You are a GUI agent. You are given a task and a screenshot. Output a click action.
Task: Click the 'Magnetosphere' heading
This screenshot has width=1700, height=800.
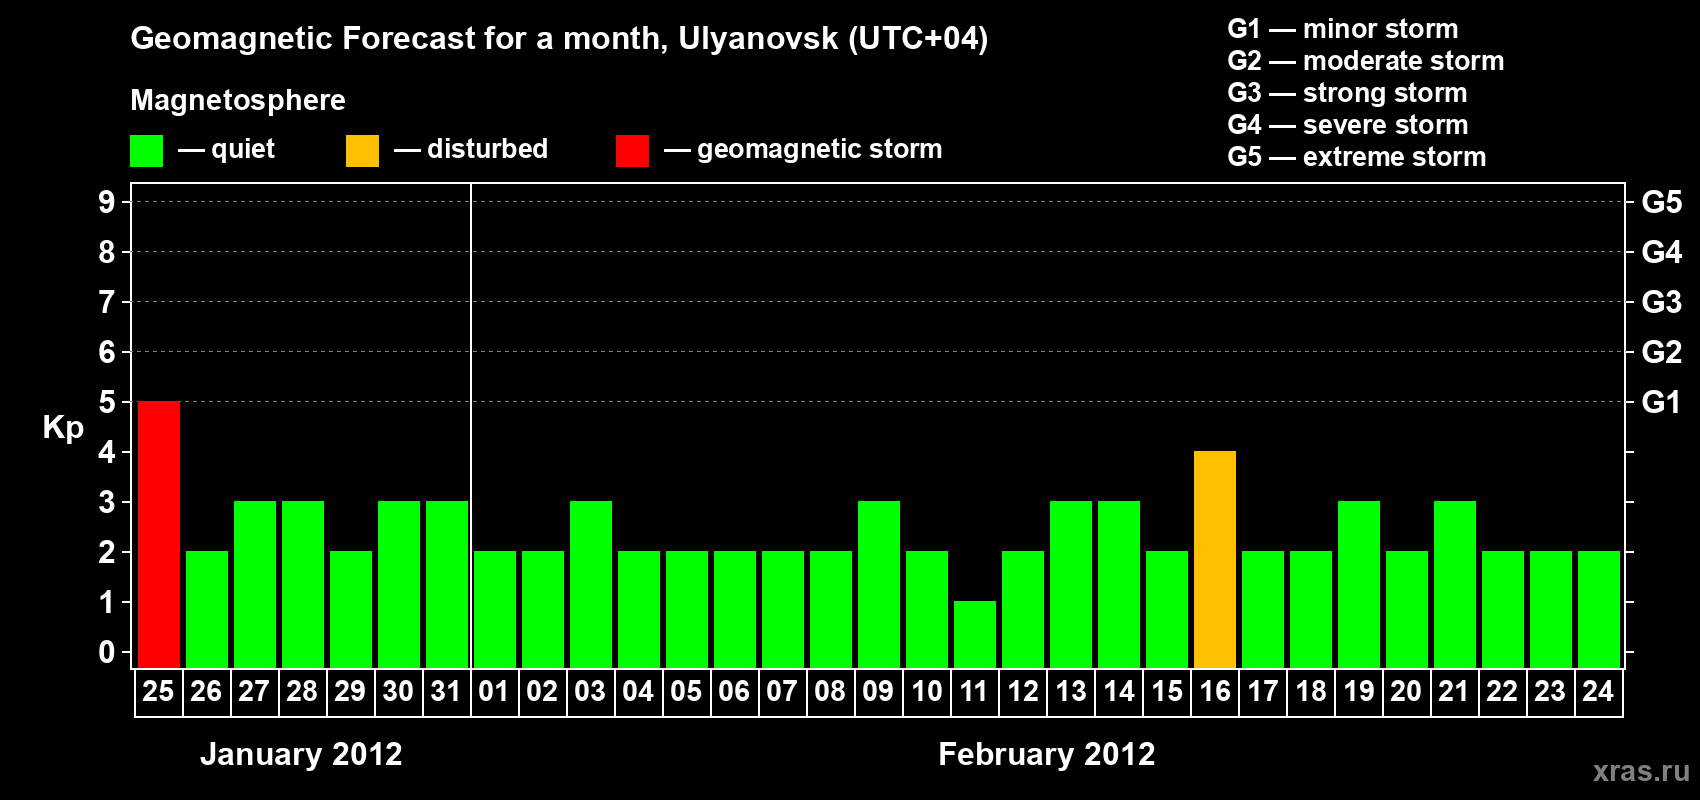pos(238,100)
